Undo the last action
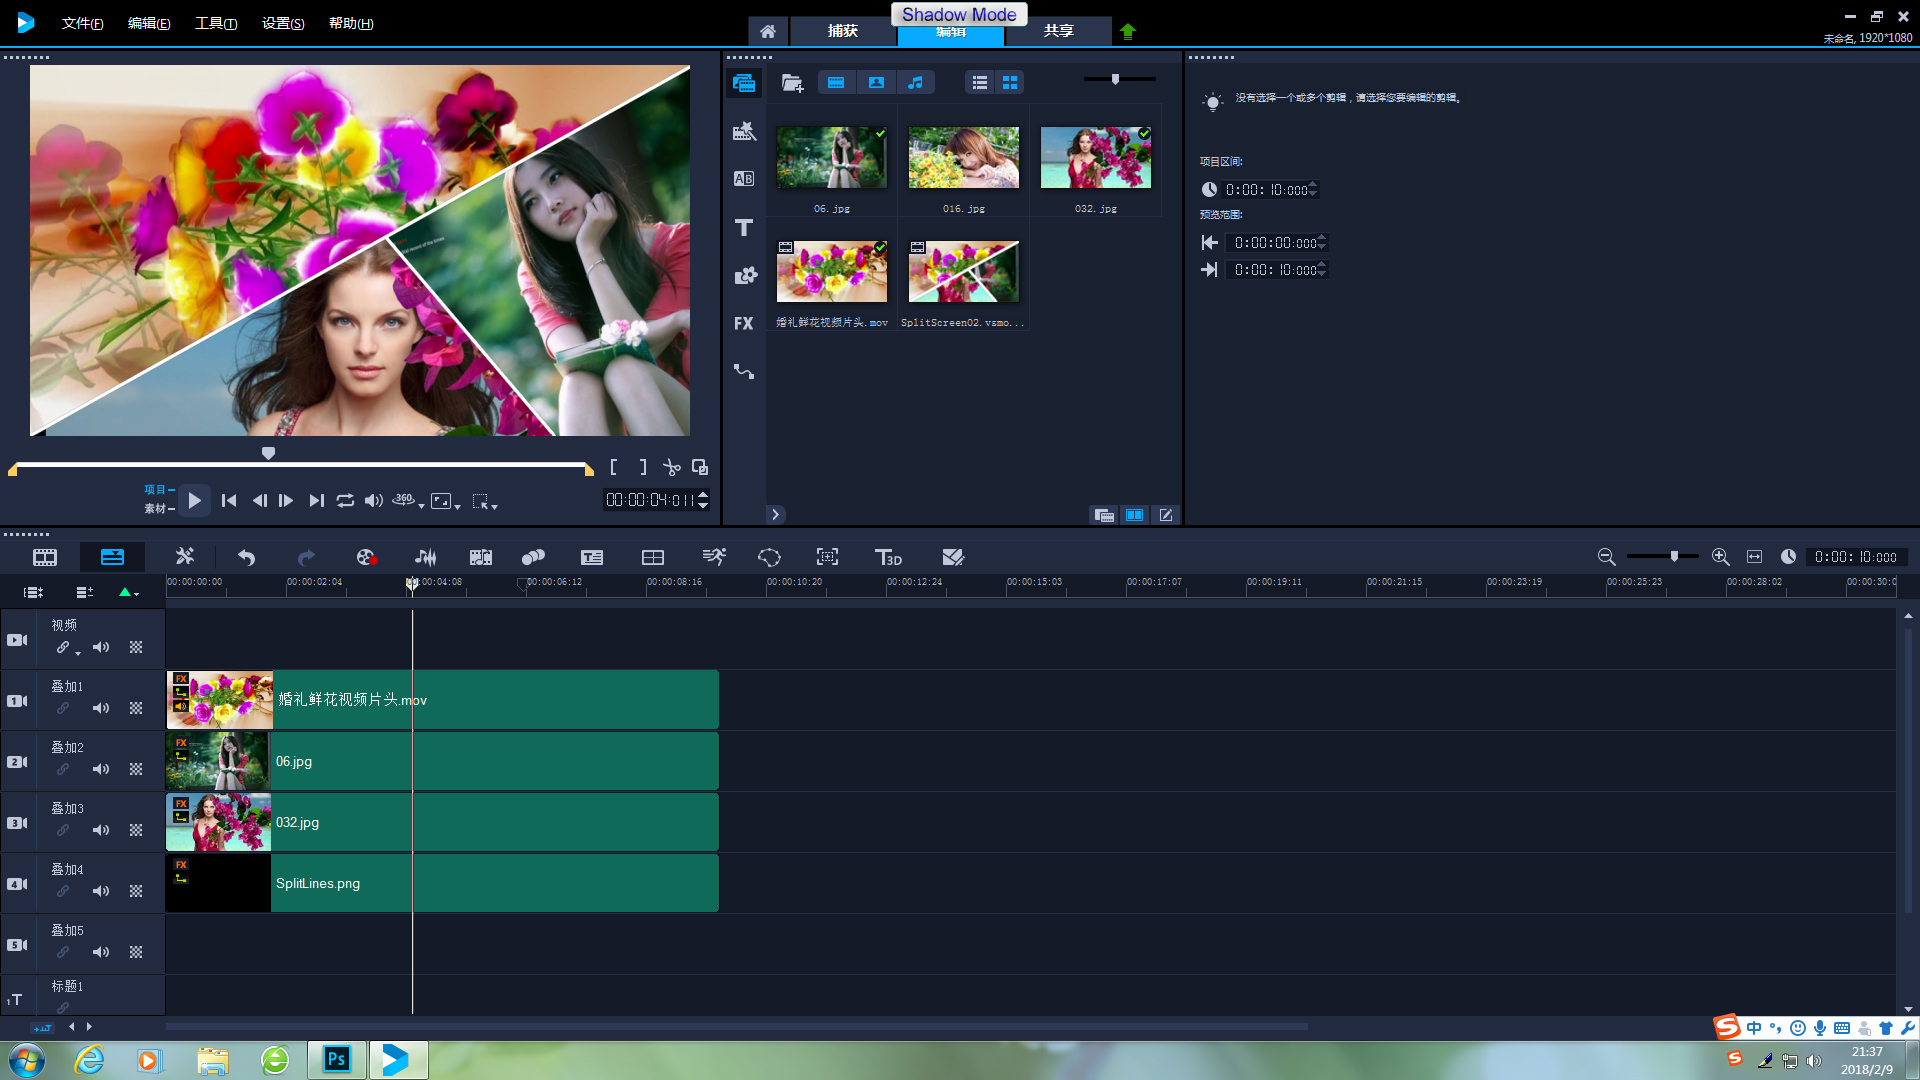The height and width of the screenshot is (1080, 1920). [246, 557]
